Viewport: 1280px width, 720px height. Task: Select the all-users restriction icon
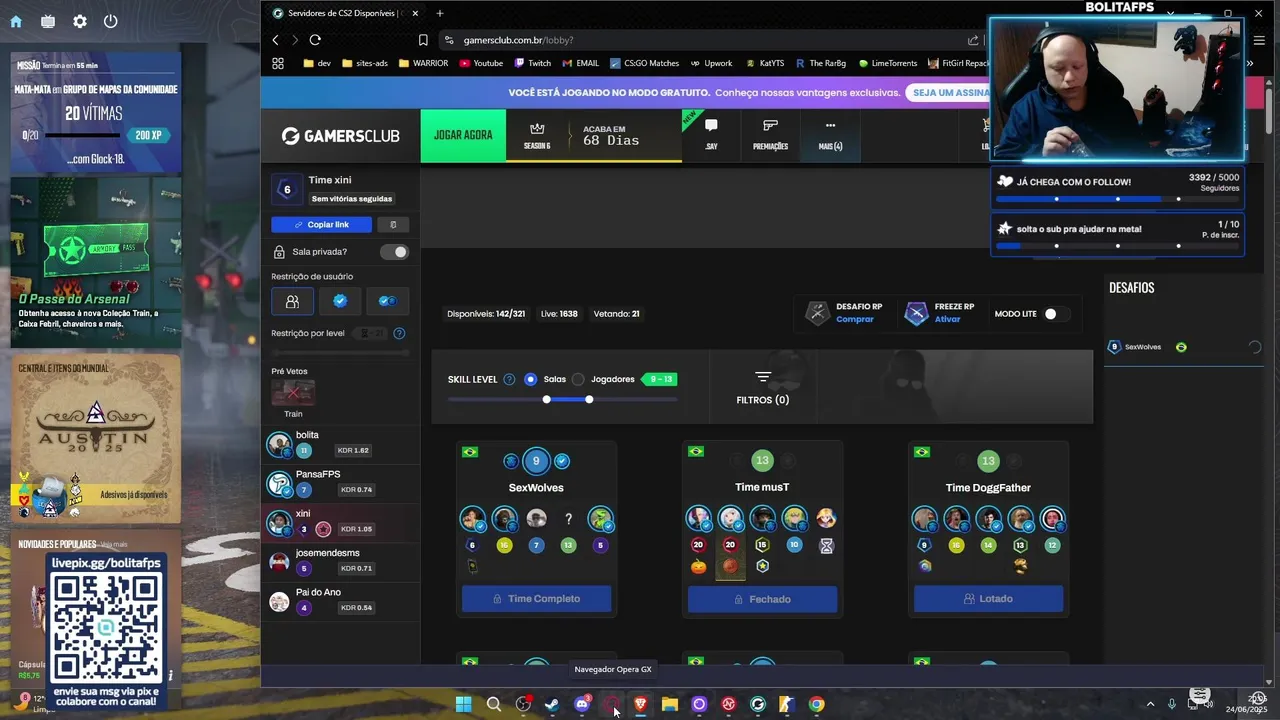tap(292, 301)
